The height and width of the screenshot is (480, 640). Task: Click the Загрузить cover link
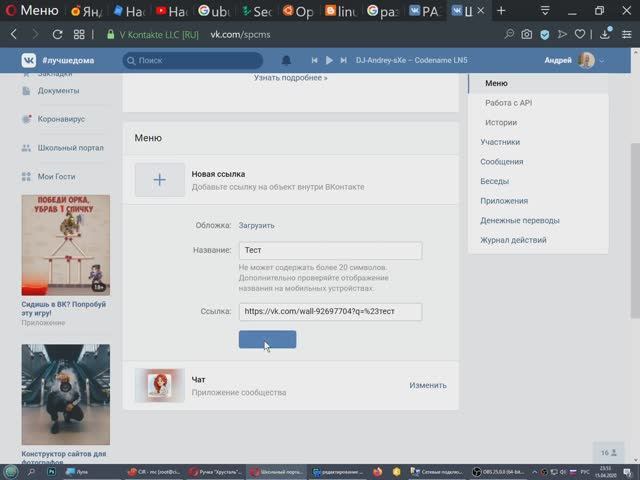[256, 225]
